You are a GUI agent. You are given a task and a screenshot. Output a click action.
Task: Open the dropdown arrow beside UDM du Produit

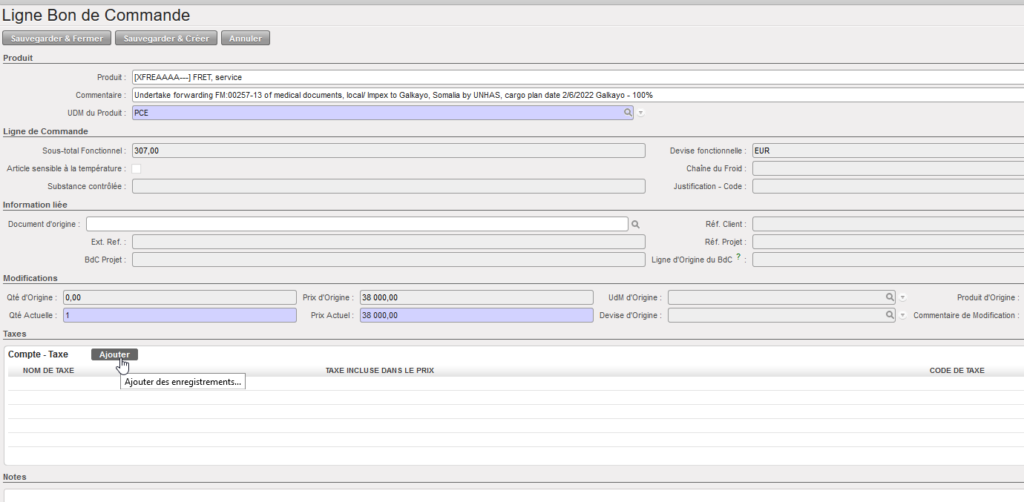pyautogui.click(x=640, y=113)
